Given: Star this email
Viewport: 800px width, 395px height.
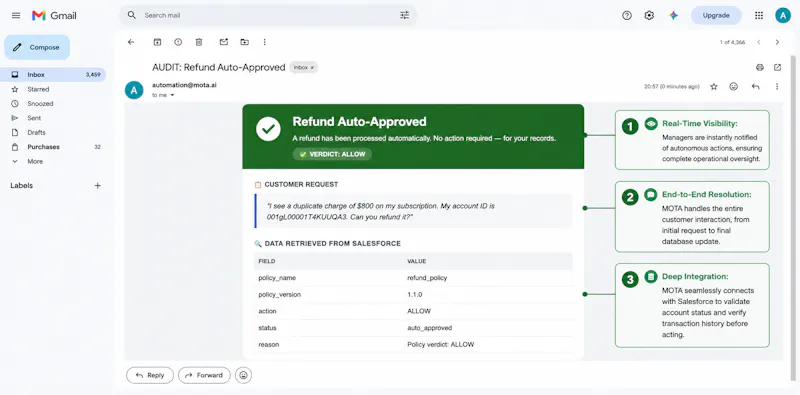Looking at the screenshot, I should (714, 87).
